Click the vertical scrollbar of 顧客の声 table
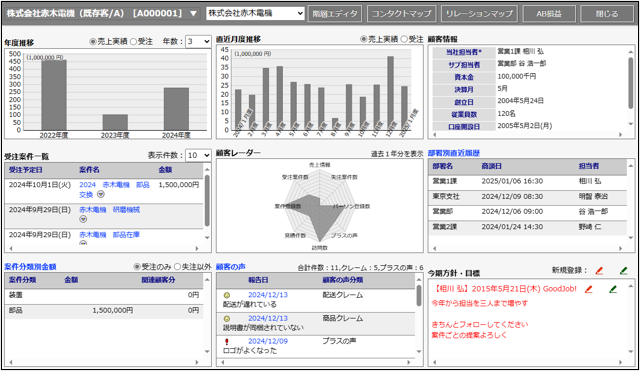This screenshot has height=371, width=640. [419, 295]
